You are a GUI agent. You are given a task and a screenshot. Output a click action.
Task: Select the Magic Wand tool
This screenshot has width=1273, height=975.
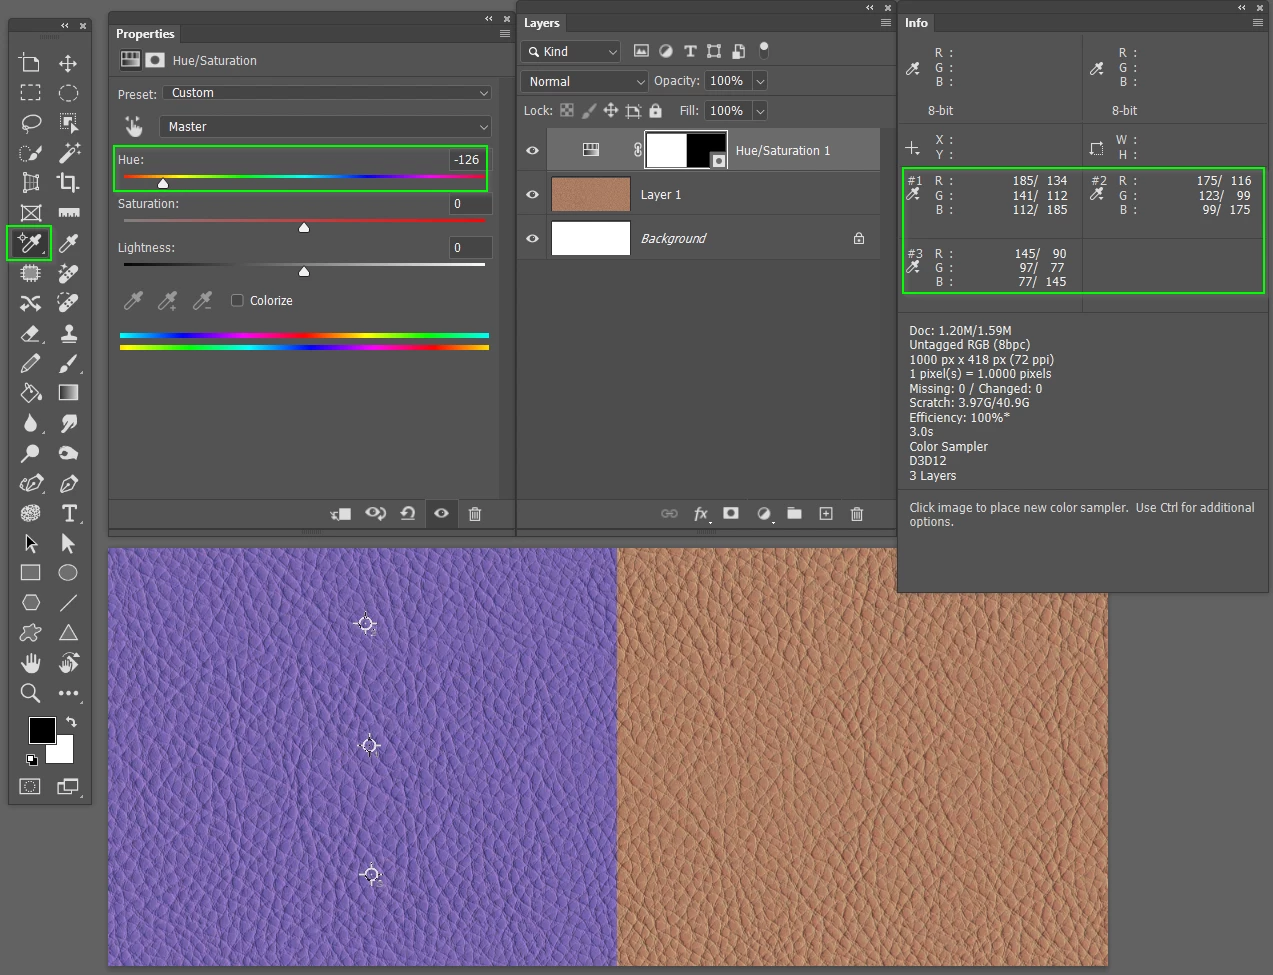[68, 153]
